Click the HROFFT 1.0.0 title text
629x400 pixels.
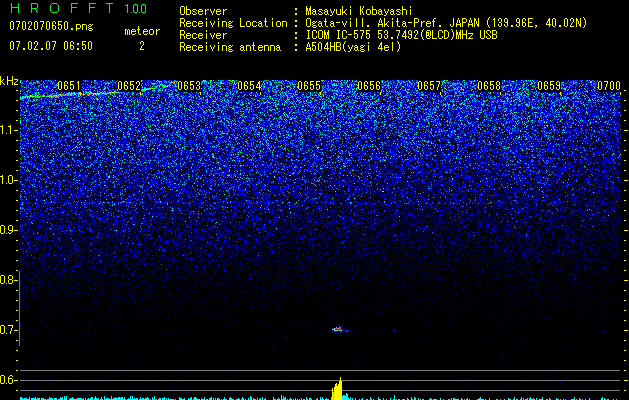[x=78, y=8]
